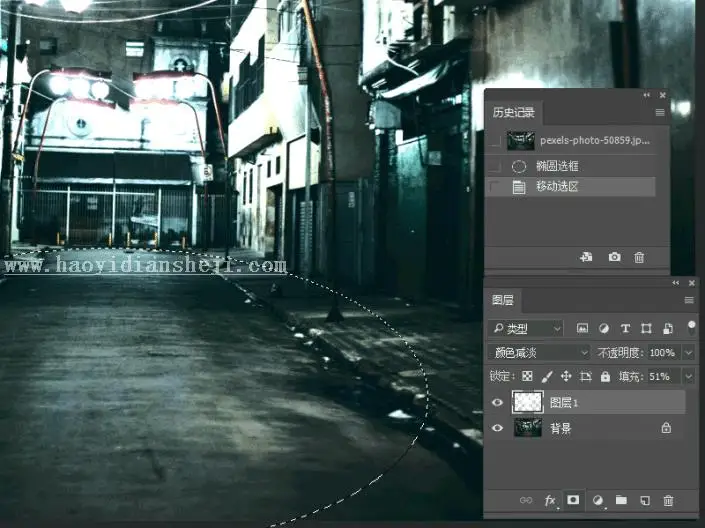This screenshot has width=705, height=528.
Task: Filter layers by type layers
Action: (625, 329)
